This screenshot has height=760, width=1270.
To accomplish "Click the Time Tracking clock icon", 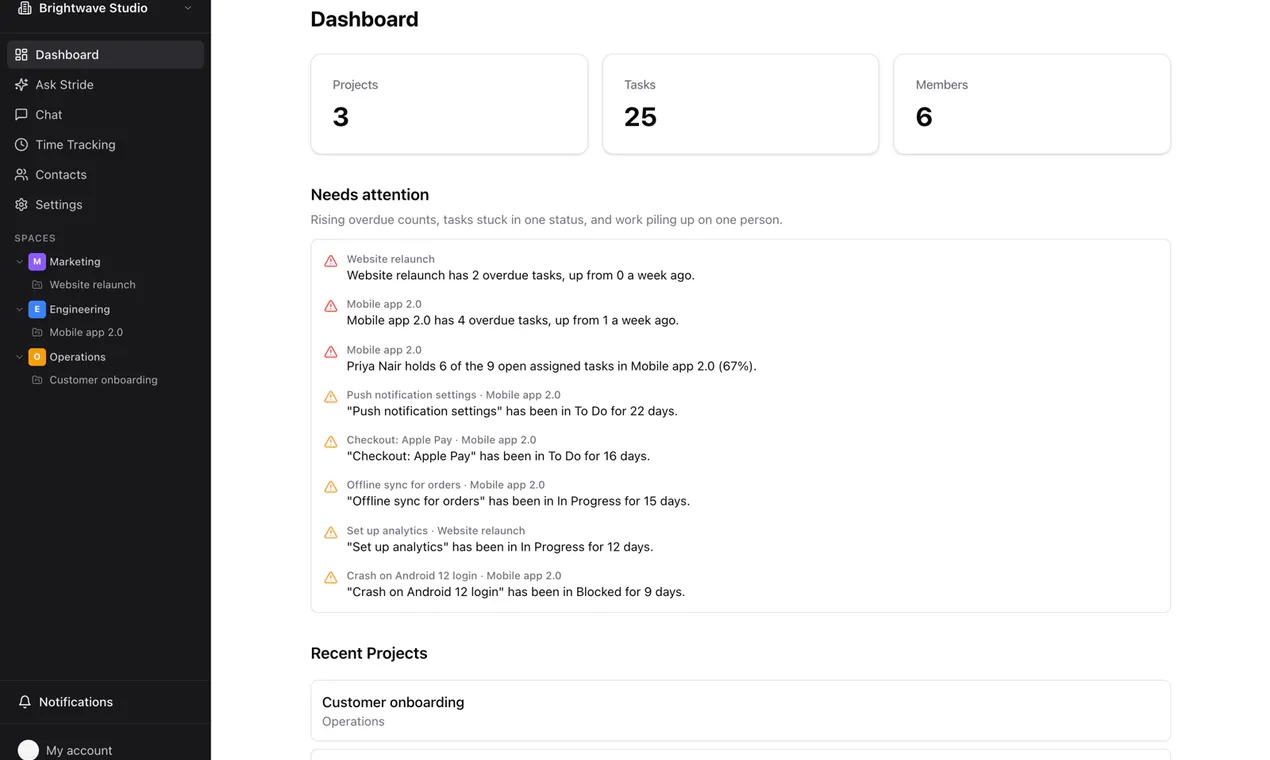I will point(21,145).
